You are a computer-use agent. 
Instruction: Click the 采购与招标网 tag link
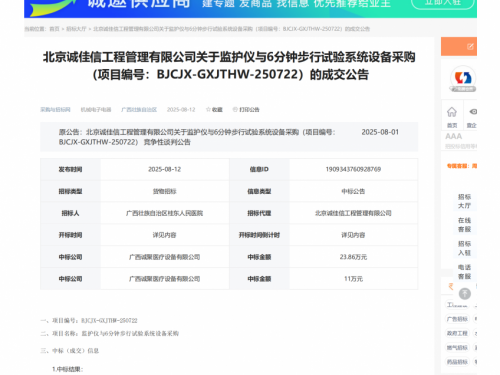click(55, 110)
